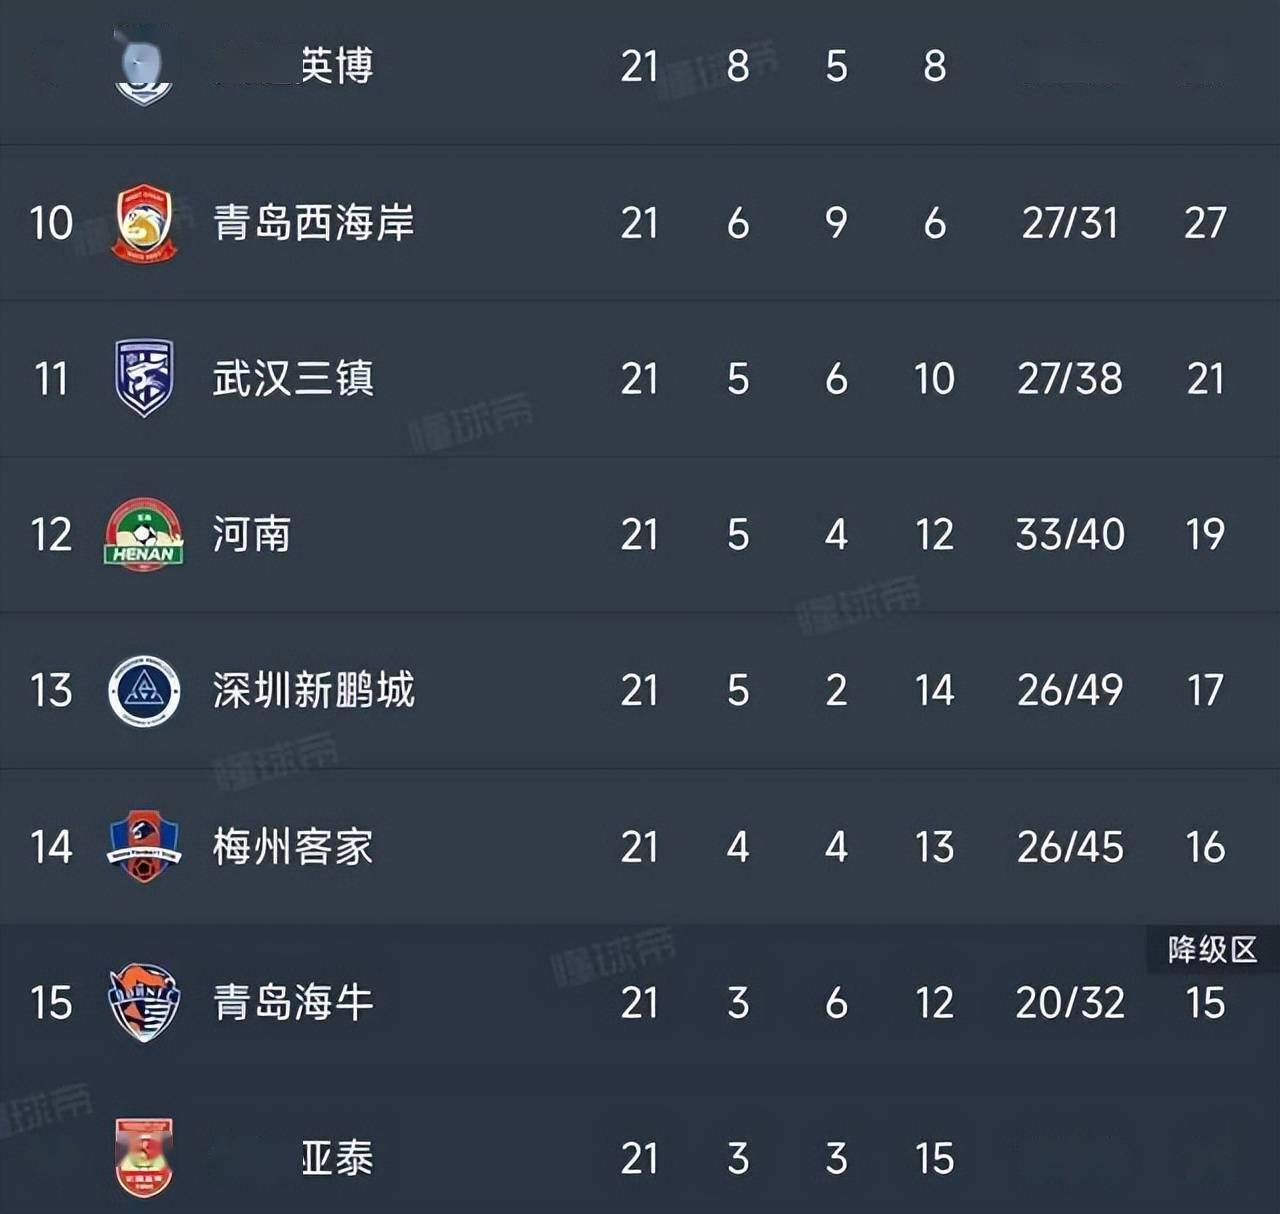Select the 河南 team name
The width and height of the screenshot is (1280, 1214).
(x=252, y=535)
